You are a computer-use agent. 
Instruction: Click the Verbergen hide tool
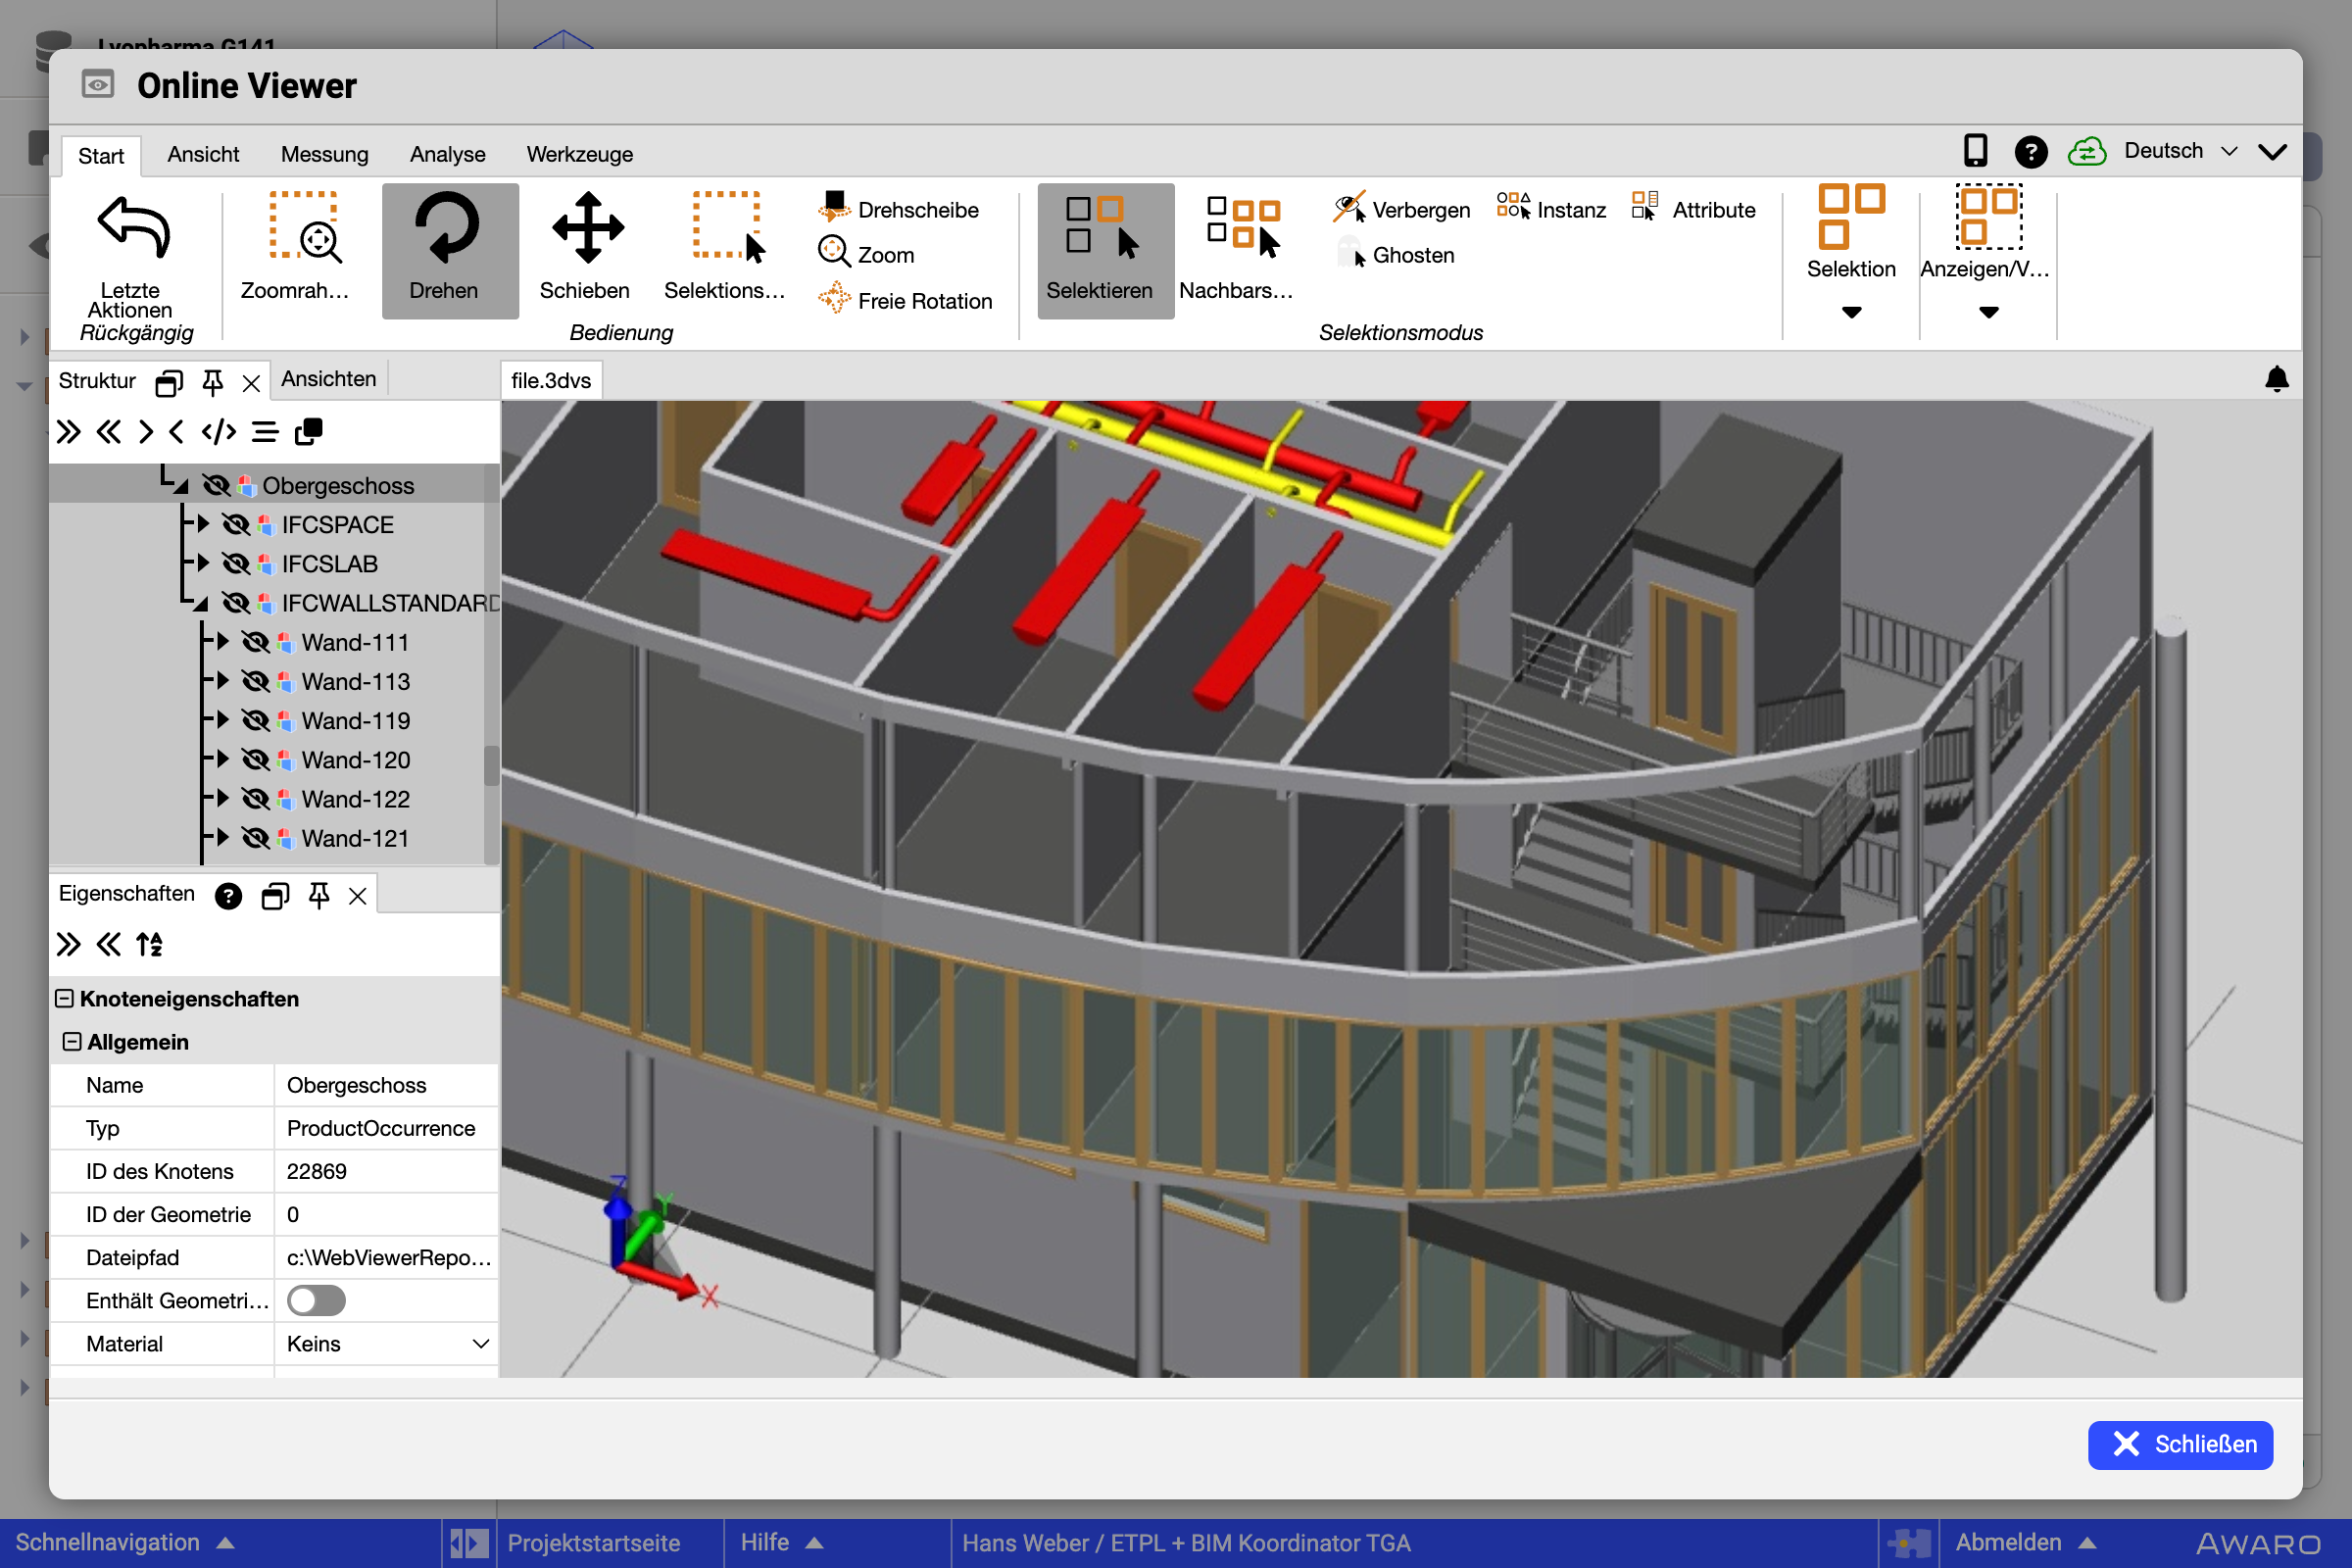1402,210
